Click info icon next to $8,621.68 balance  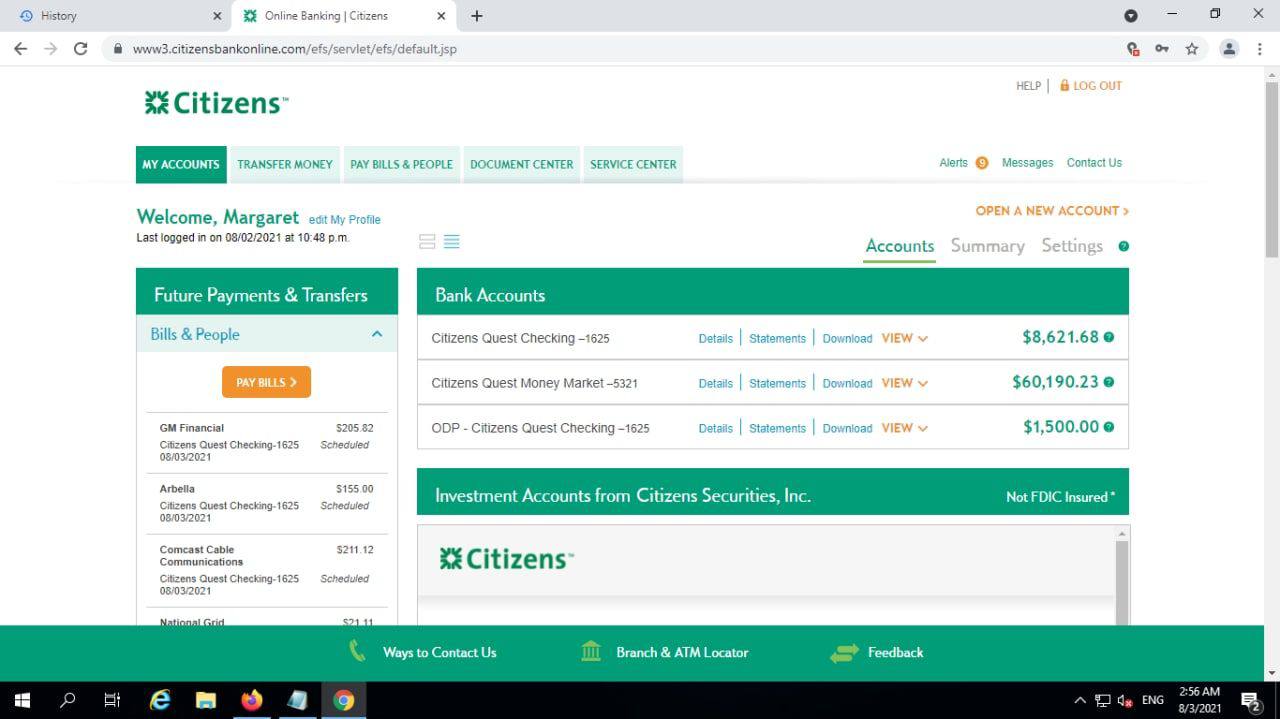click(1108, 337)
